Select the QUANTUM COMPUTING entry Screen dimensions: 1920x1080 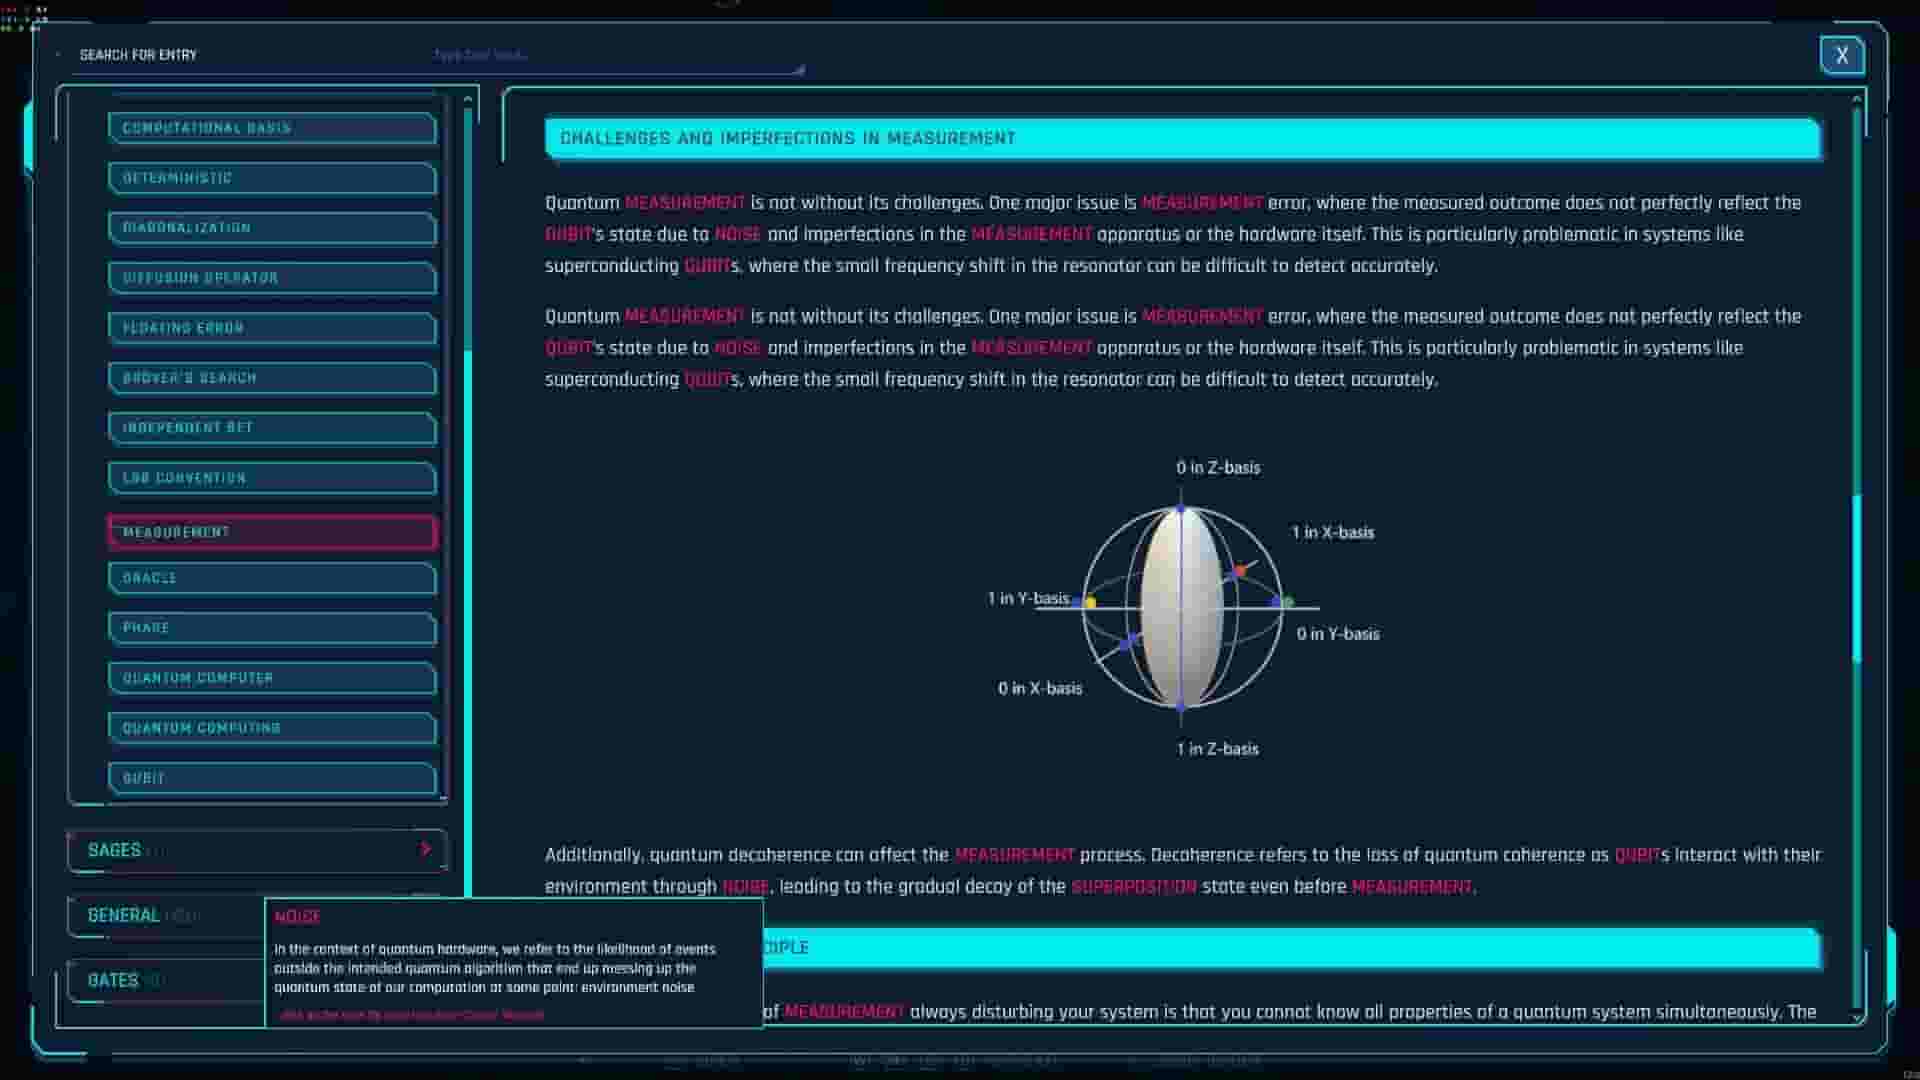[x=271, y=728]
